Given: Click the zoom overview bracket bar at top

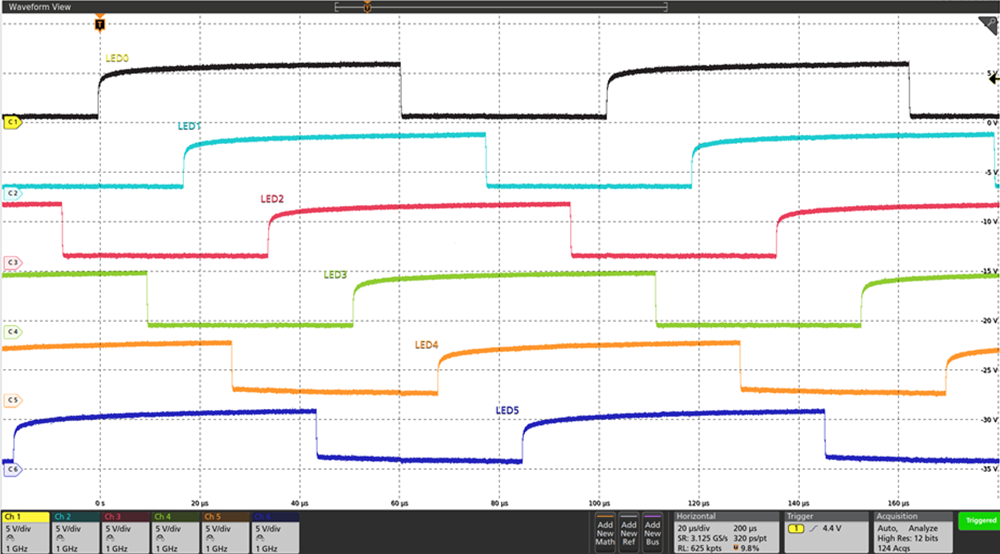Looking at the screenshot, I should point(501,7).
